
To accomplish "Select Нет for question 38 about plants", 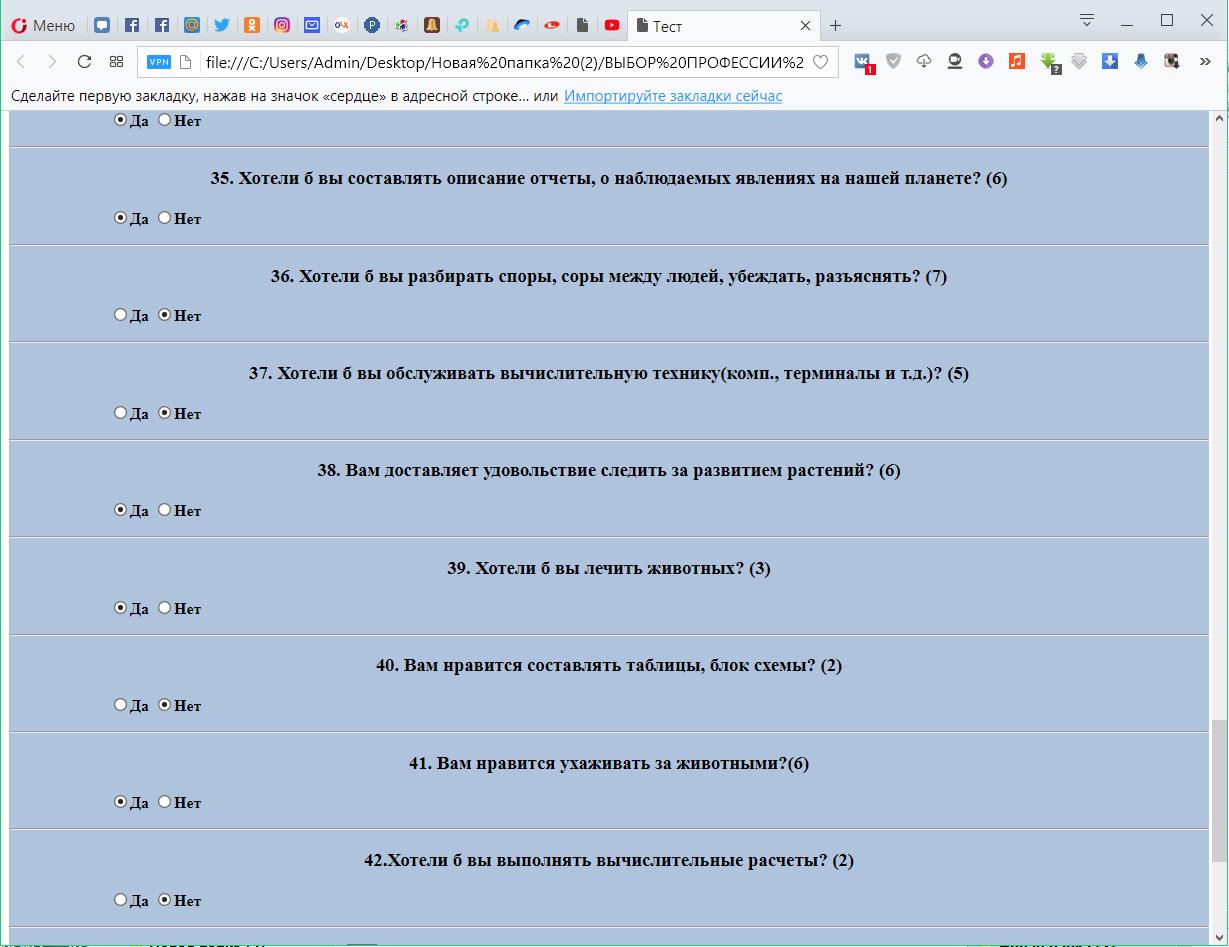I will click(x=165, y=509).
